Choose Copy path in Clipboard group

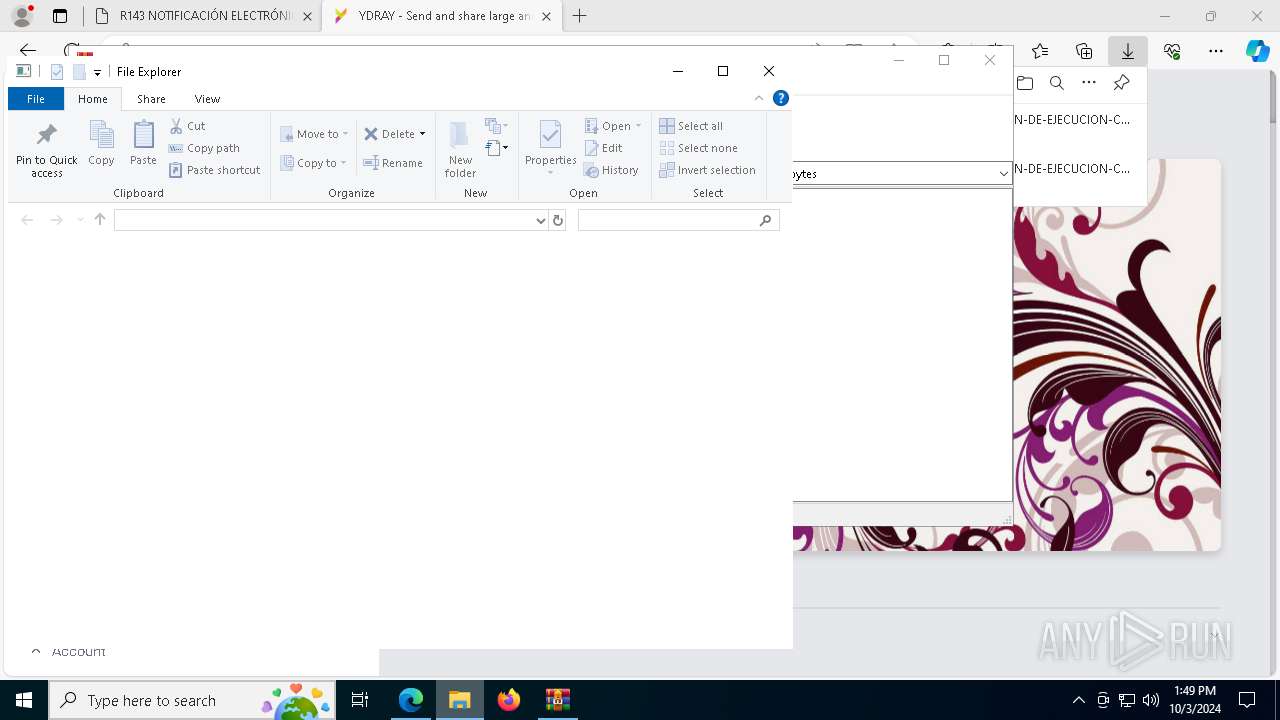pos(204,148)
